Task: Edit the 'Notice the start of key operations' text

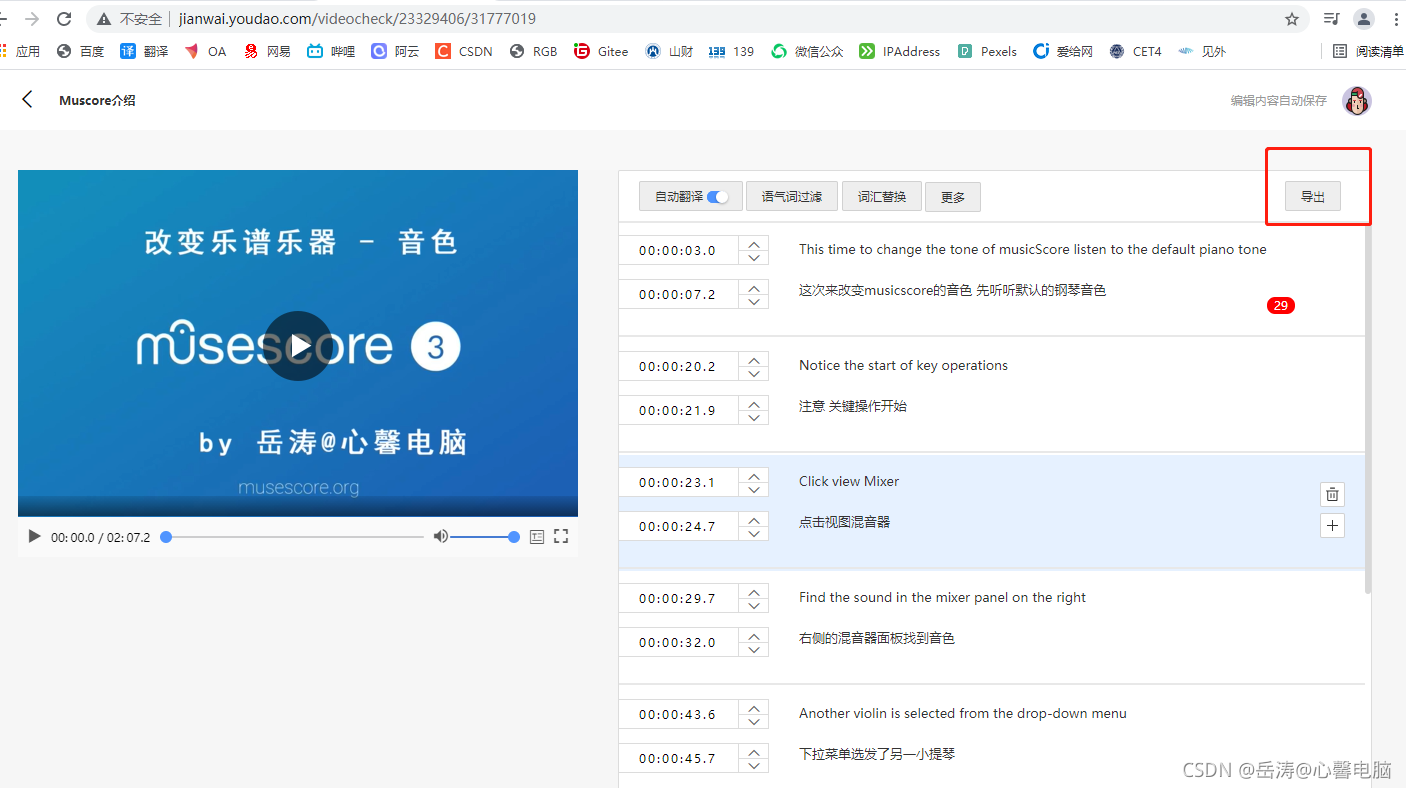Action: [x=903, y=365]
